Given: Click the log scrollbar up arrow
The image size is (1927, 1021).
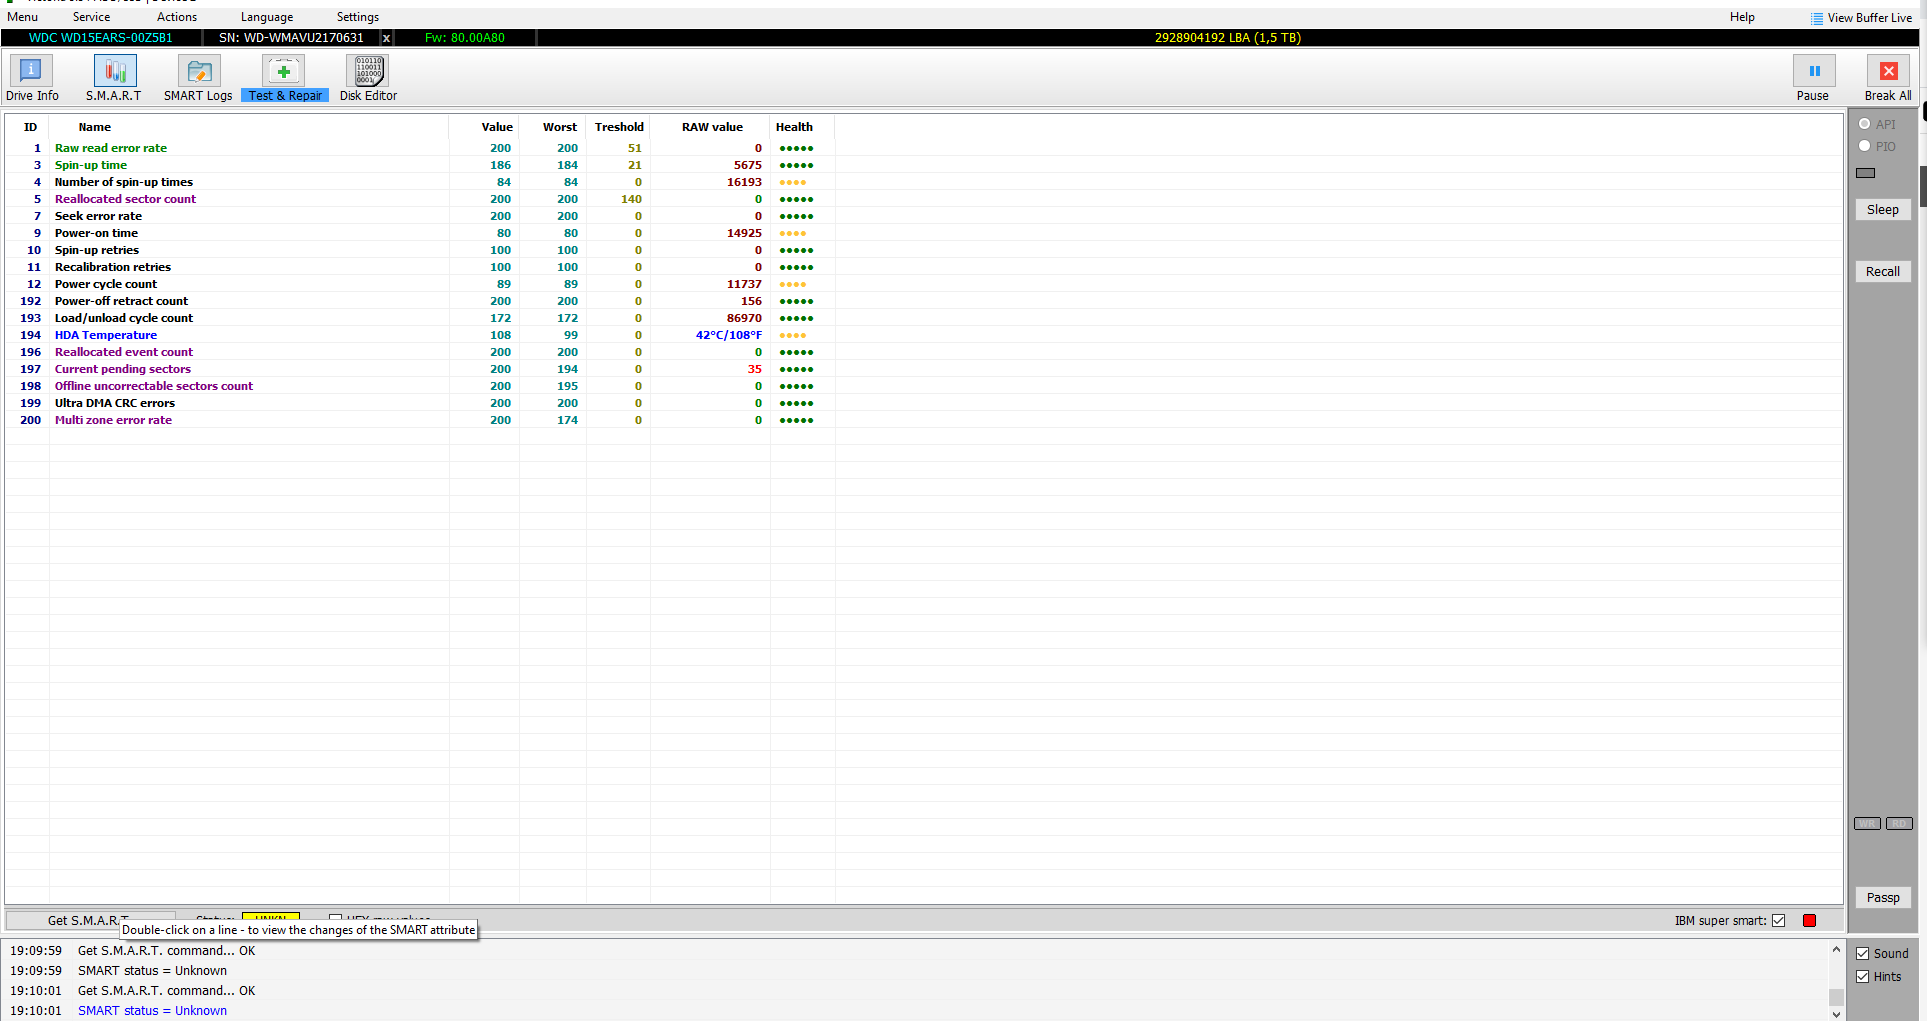Looking at the screenshot, I should [1836, 949].
